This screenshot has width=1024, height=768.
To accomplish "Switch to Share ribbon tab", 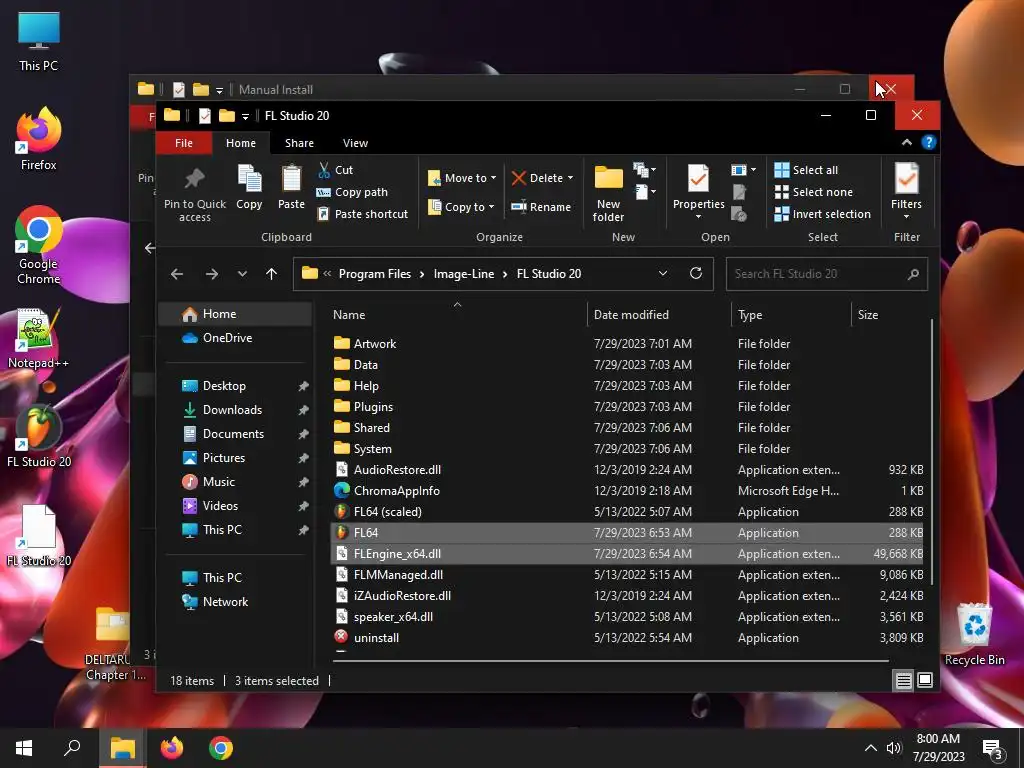I will [x=299, y=143].
